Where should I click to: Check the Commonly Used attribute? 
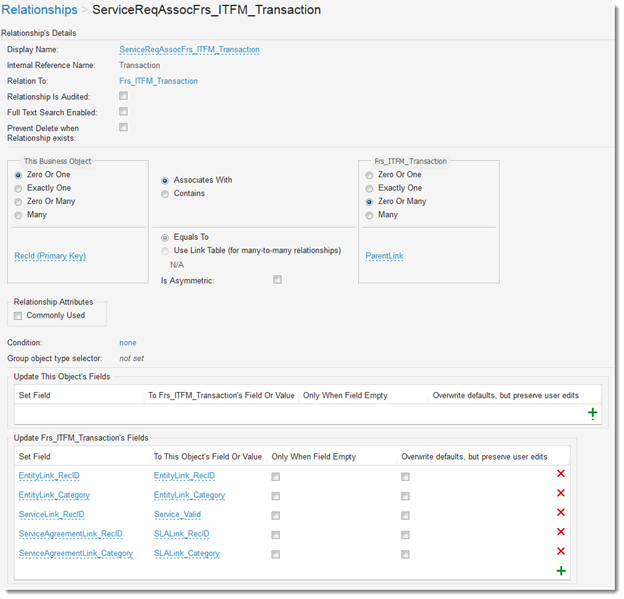click(18, 316)
